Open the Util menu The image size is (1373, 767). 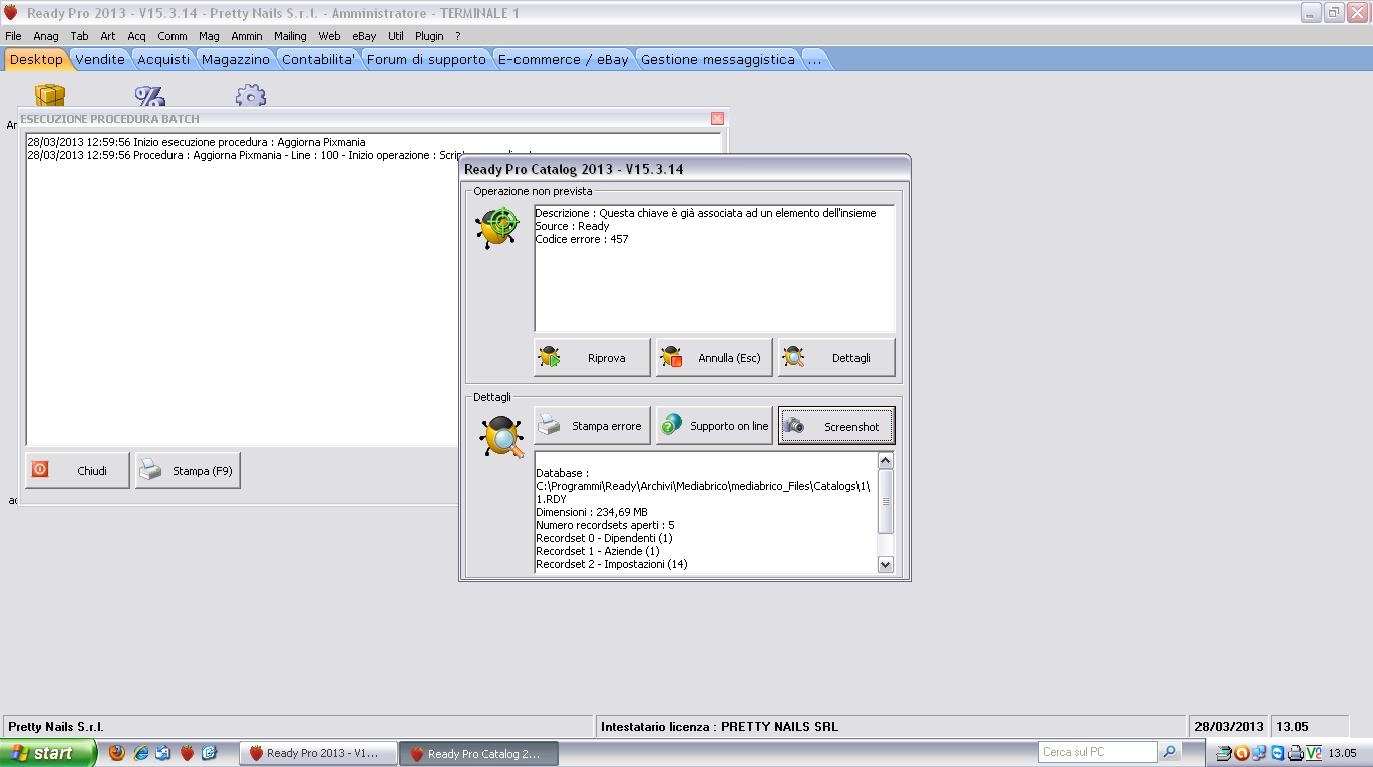click(x=396, y=36)
